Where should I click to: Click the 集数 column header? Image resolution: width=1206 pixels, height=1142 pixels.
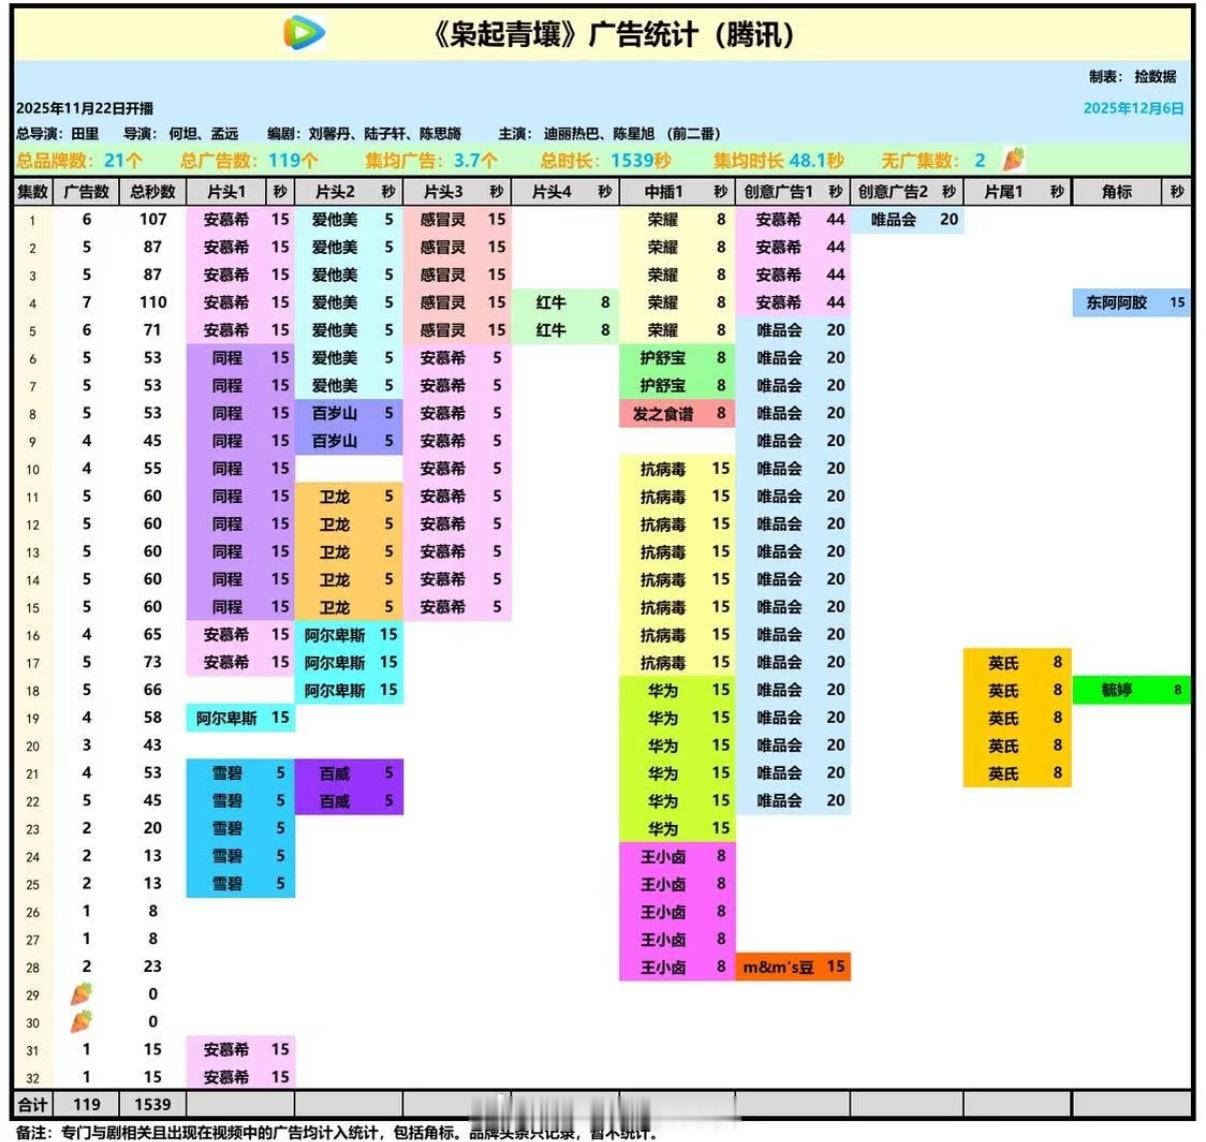click(x=33, y=191)
